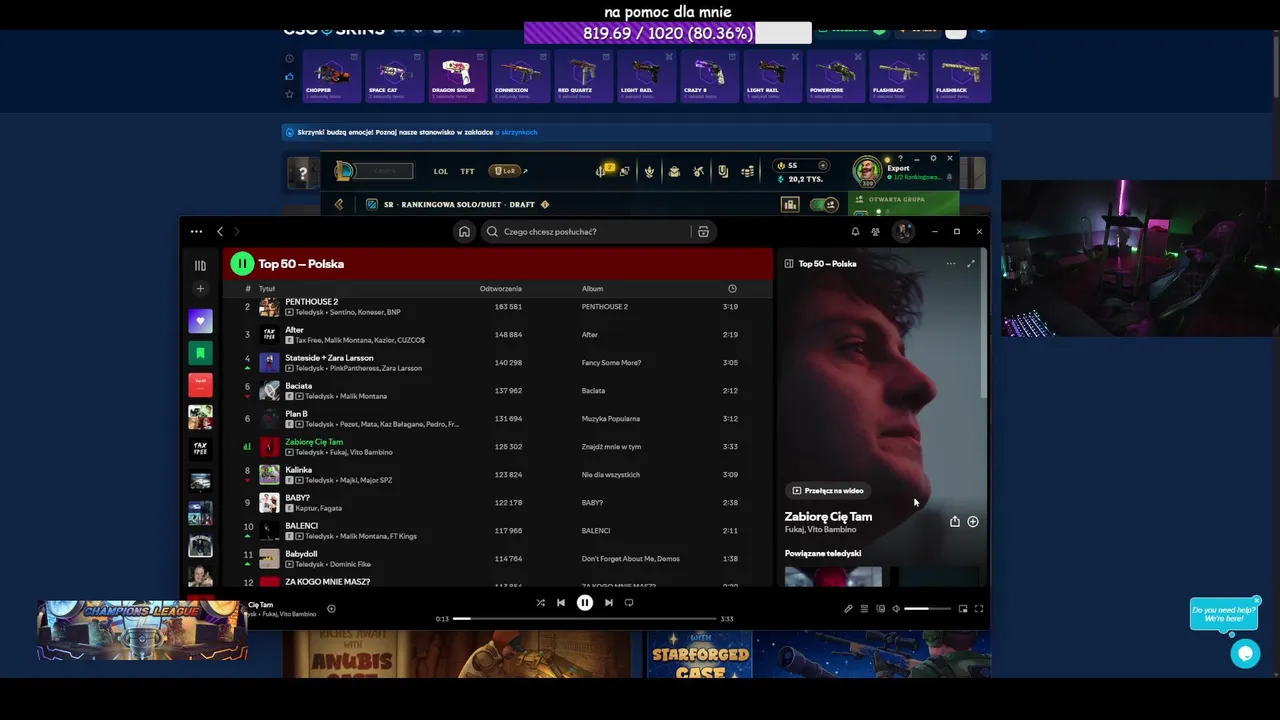Click the first related music video thumbnail
The height and width of the screenshot is (720, 1280).
(833, 577)
